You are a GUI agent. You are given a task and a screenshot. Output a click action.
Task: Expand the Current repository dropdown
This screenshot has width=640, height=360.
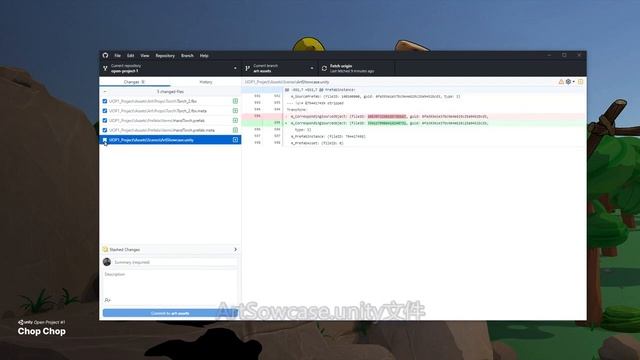170,68
